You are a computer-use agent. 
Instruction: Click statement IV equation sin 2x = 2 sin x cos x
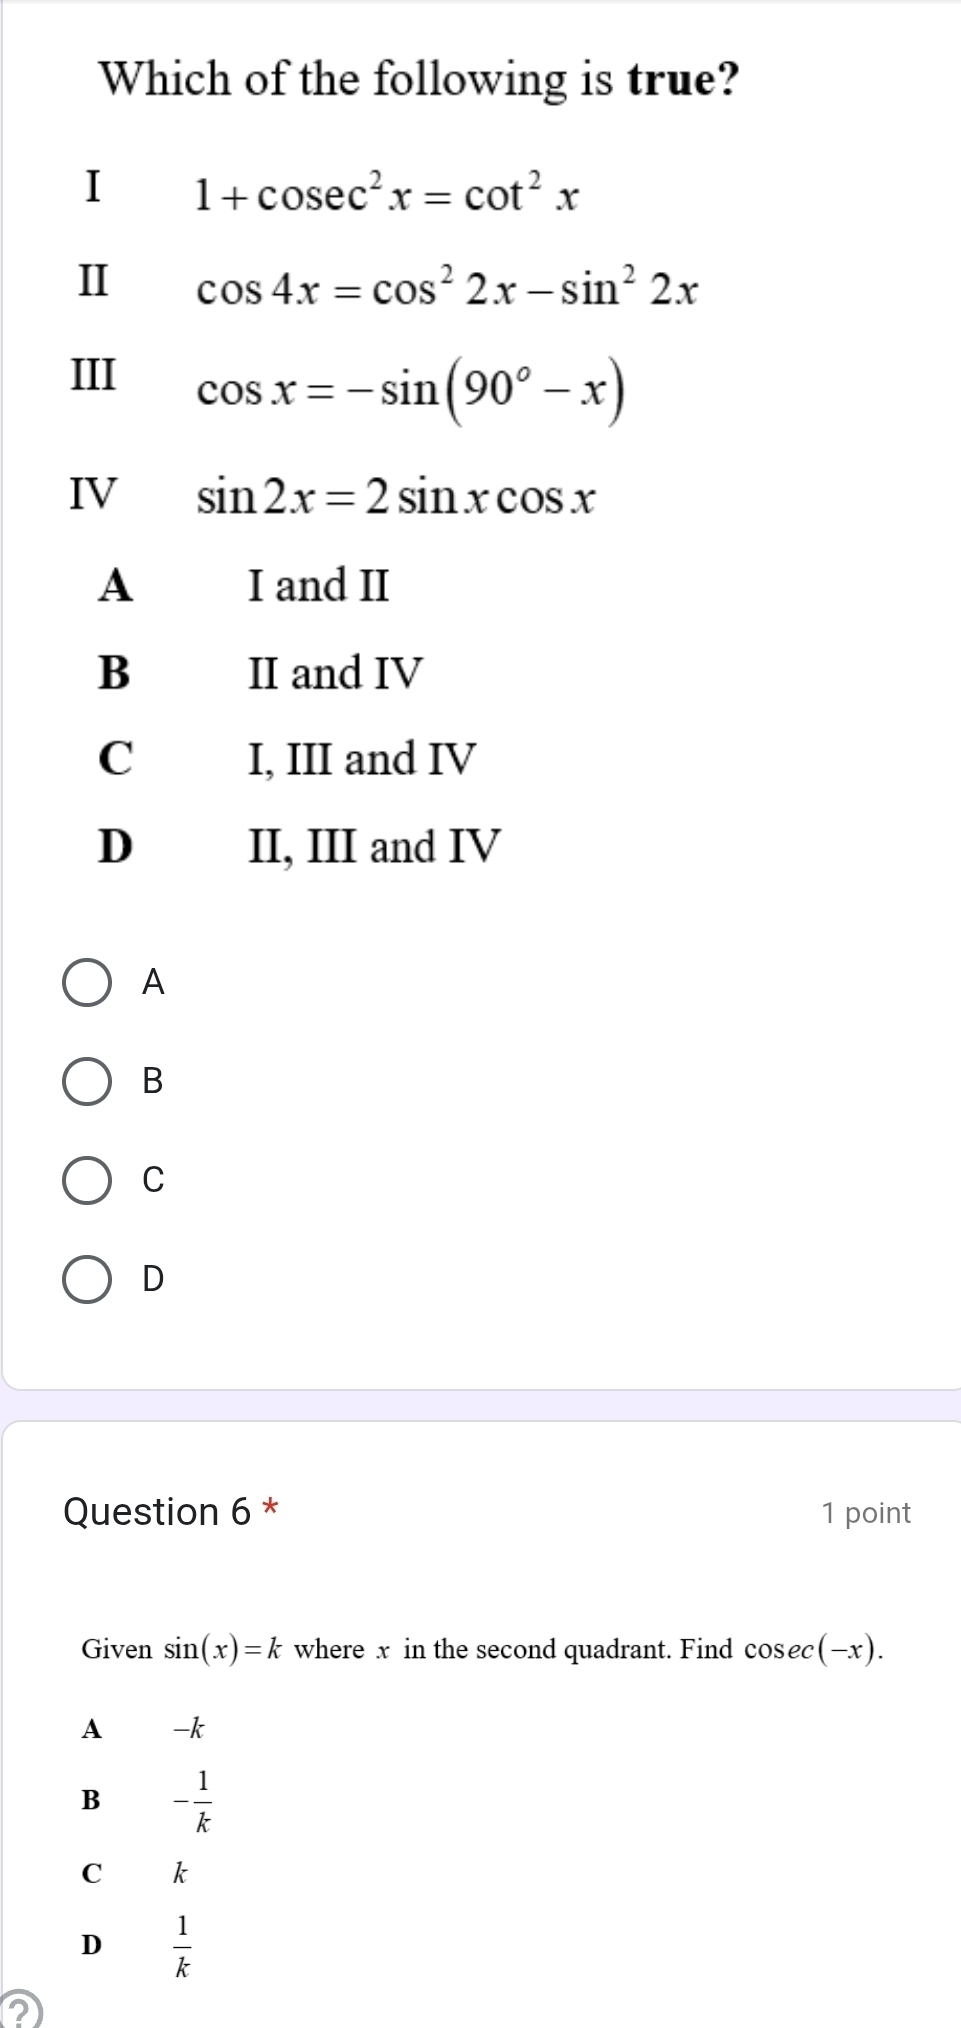point(395,494)
